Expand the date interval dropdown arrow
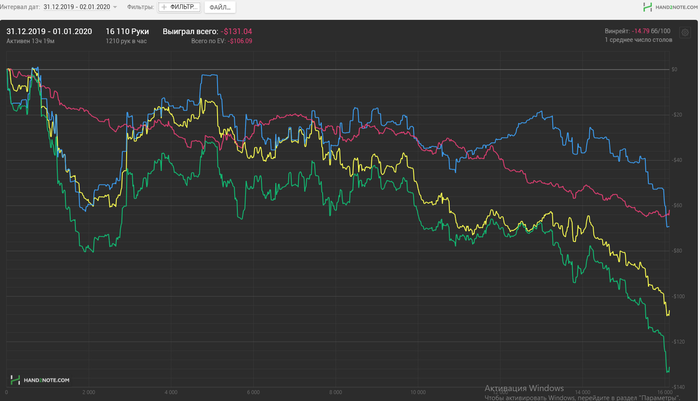Viewport: 700px width, 401px height. point(116,7)
